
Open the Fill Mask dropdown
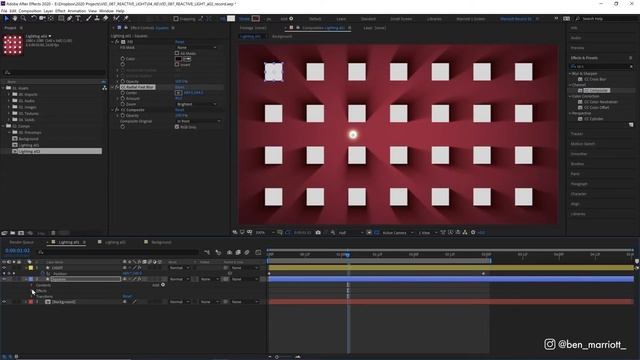click(x=196, y=48)
